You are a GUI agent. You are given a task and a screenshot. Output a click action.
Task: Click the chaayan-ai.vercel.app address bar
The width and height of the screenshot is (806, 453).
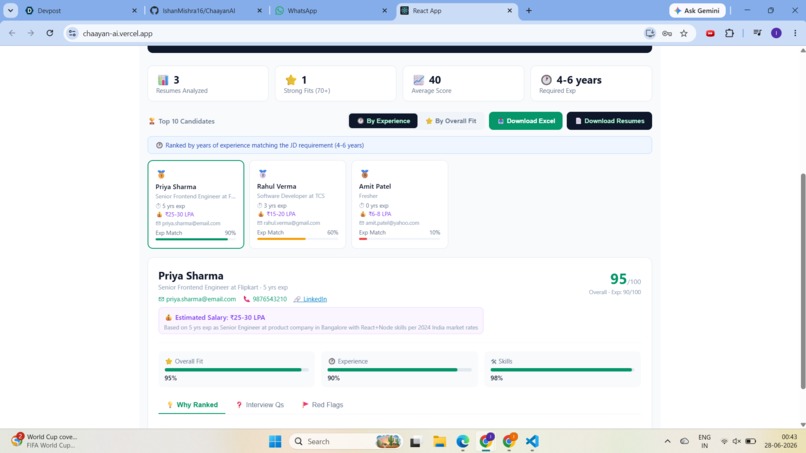(x=360, y=33)
